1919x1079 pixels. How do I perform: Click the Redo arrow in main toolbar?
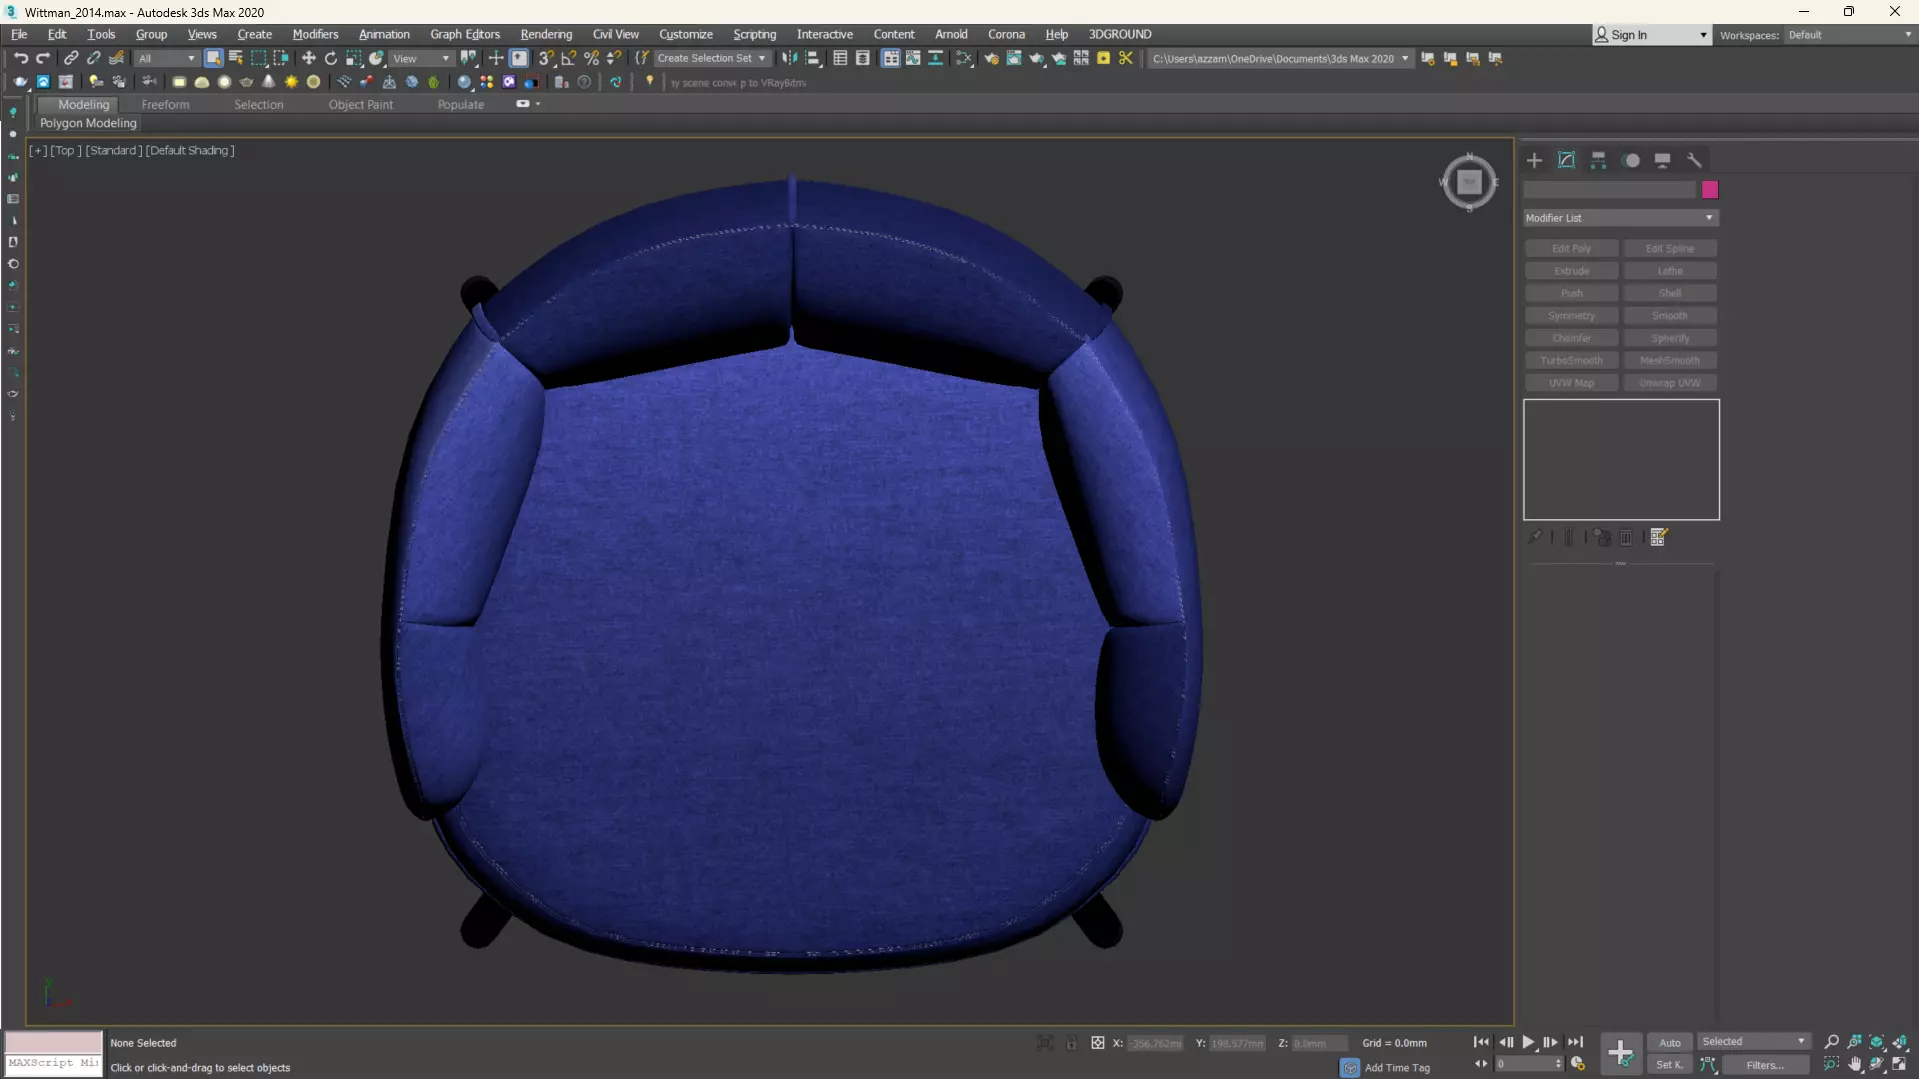pos(43,58)
